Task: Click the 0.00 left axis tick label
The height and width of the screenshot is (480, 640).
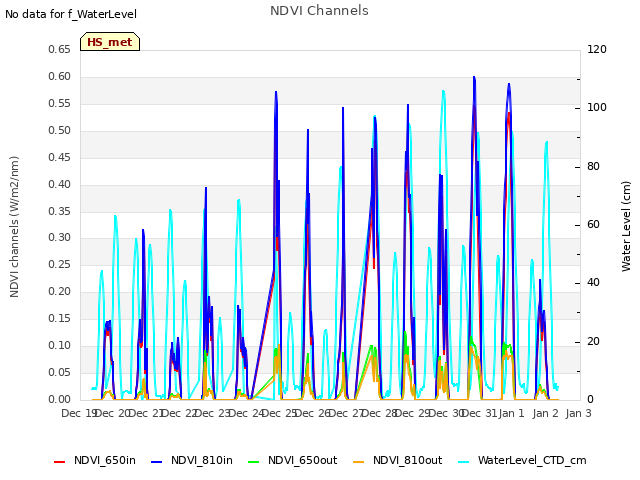Action: tap(59, 399)
